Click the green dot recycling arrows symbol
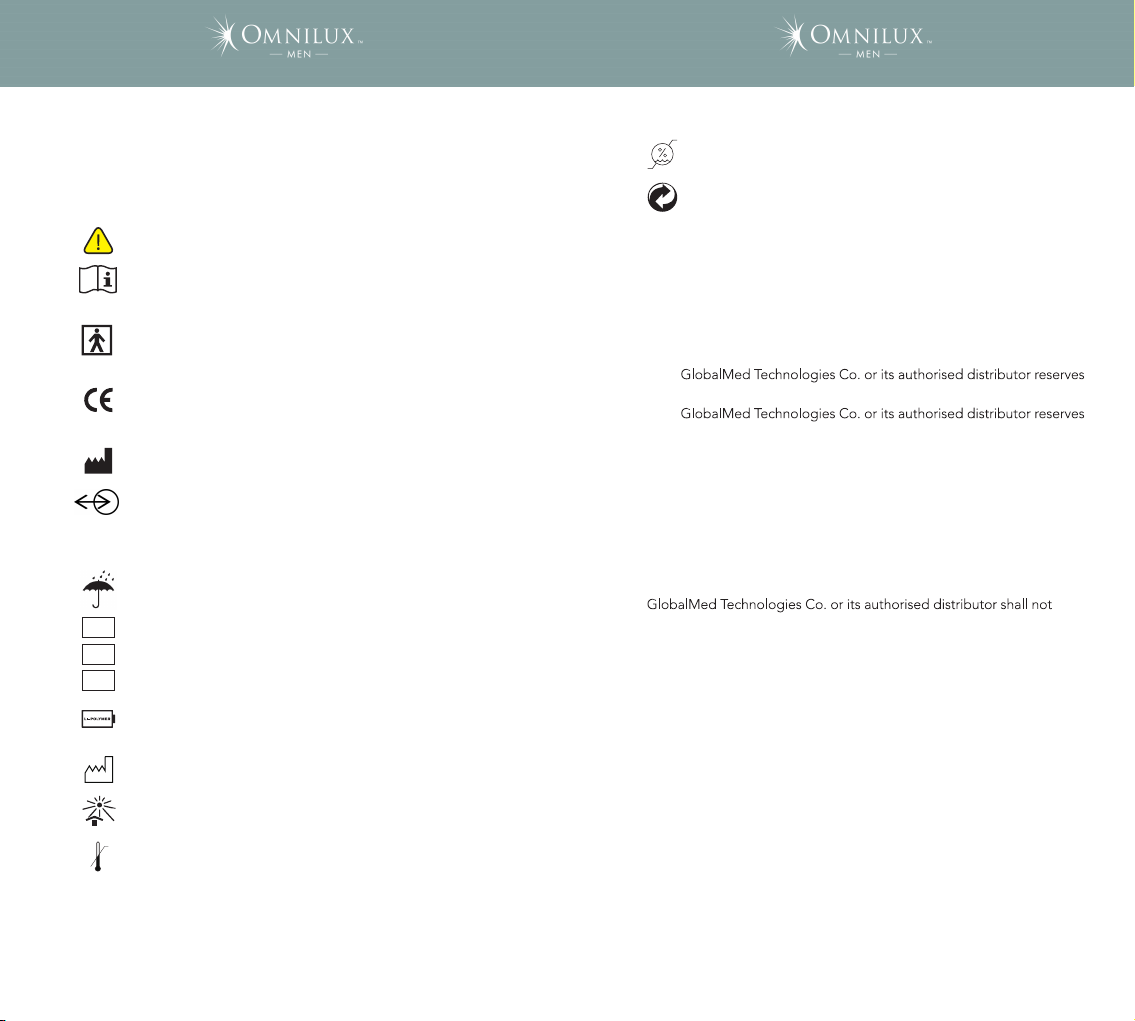The height and width of the screenshot is (1021, 1135). pos(662,198)
